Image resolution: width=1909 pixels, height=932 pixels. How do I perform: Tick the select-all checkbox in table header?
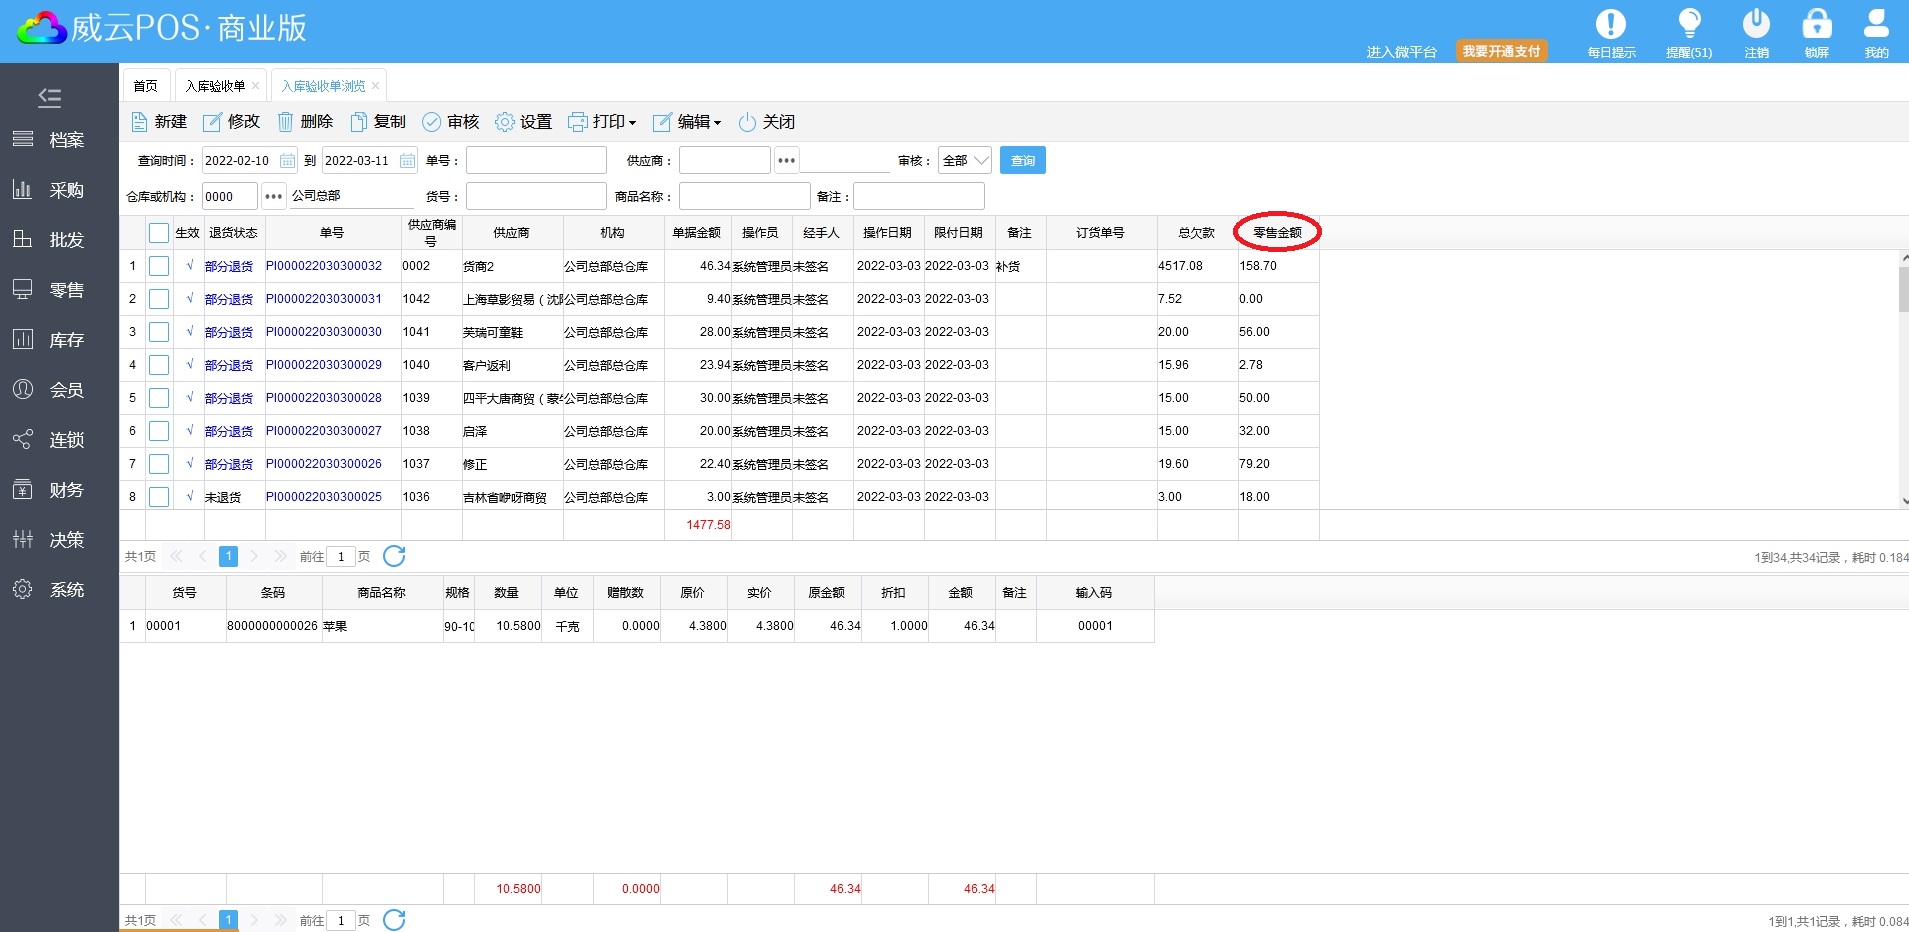click(159, 233)
